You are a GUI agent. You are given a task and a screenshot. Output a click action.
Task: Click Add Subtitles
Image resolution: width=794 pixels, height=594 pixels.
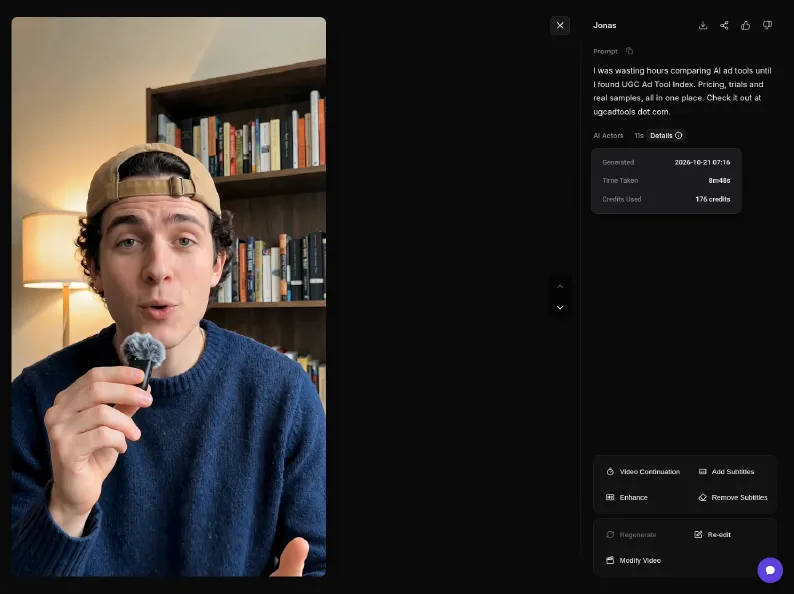(727, 471)
